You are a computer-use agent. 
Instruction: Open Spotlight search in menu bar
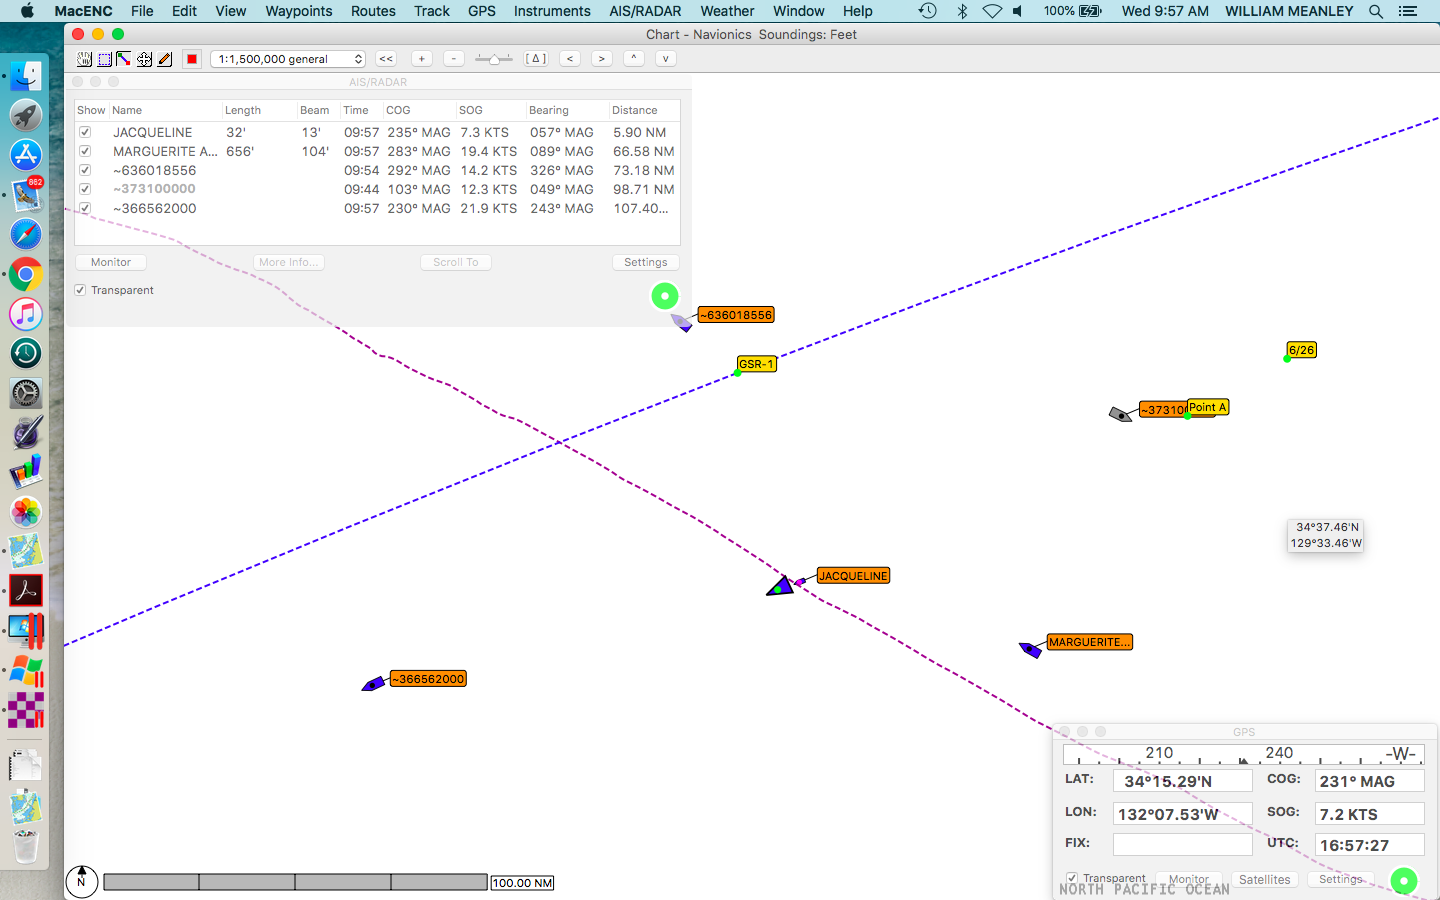point(1376,11)
